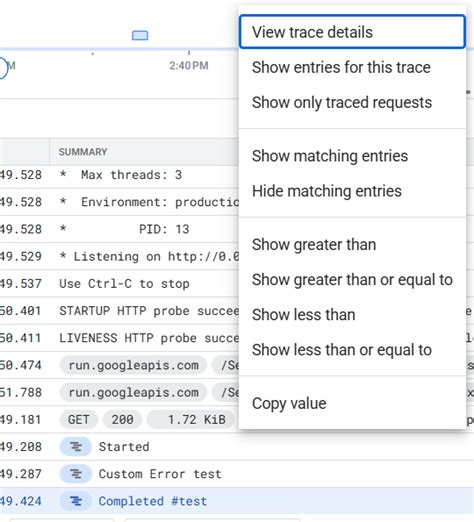
Task: Click timestamp 50.401 on STARTUP row
Action: tap(21, 311)
